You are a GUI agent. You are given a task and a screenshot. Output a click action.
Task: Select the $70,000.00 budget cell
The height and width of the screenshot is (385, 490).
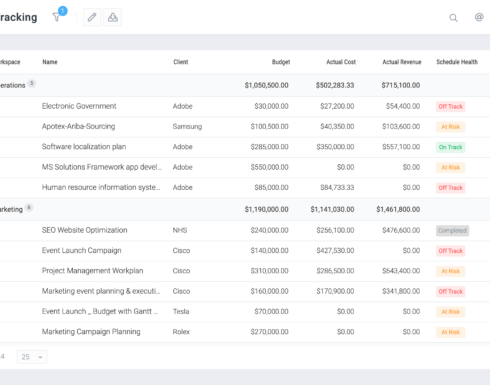coord(271,312)
